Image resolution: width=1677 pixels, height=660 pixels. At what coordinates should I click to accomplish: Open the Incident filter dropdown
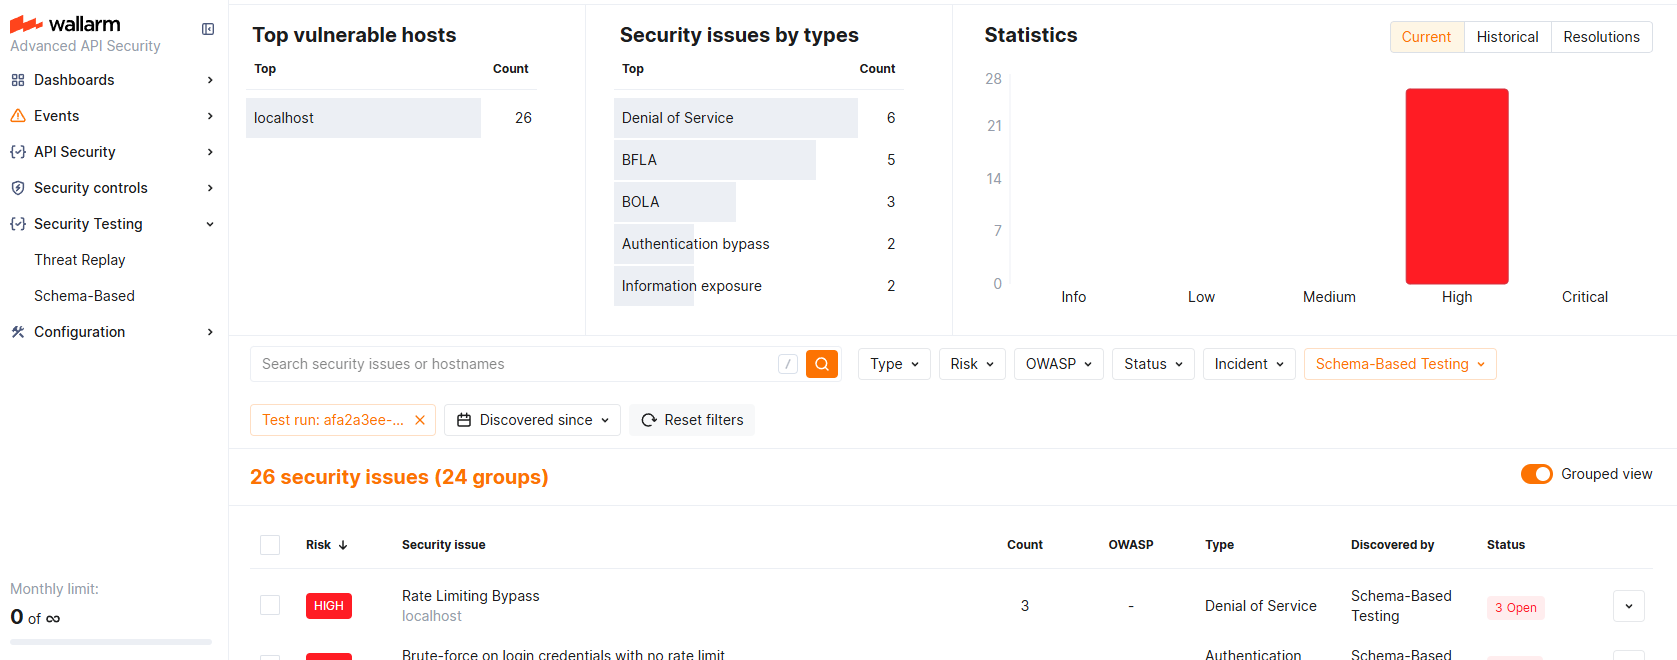click(1249, 364)
